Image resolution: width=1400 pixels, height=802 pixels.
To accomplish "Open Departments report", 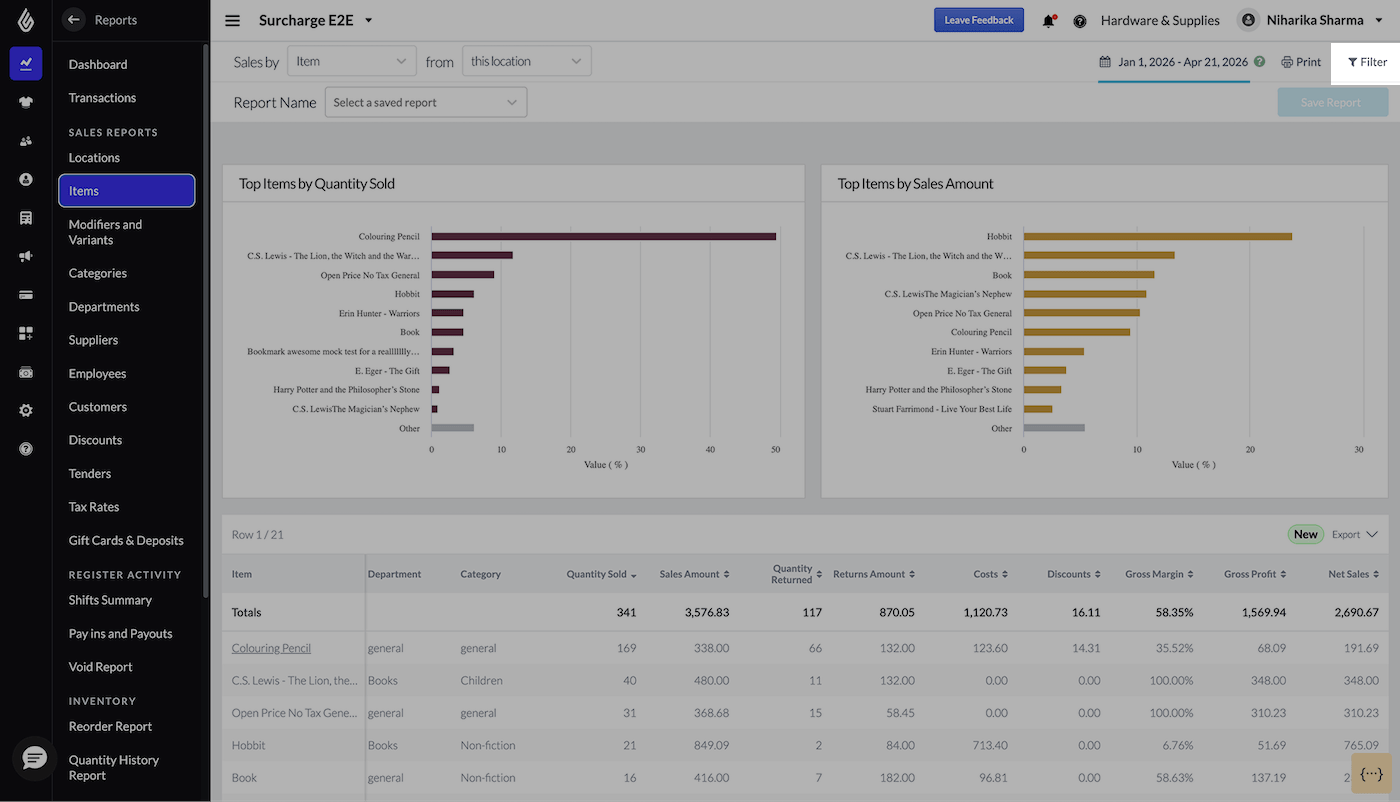I will pyautogui.click(x=104, y=307).
